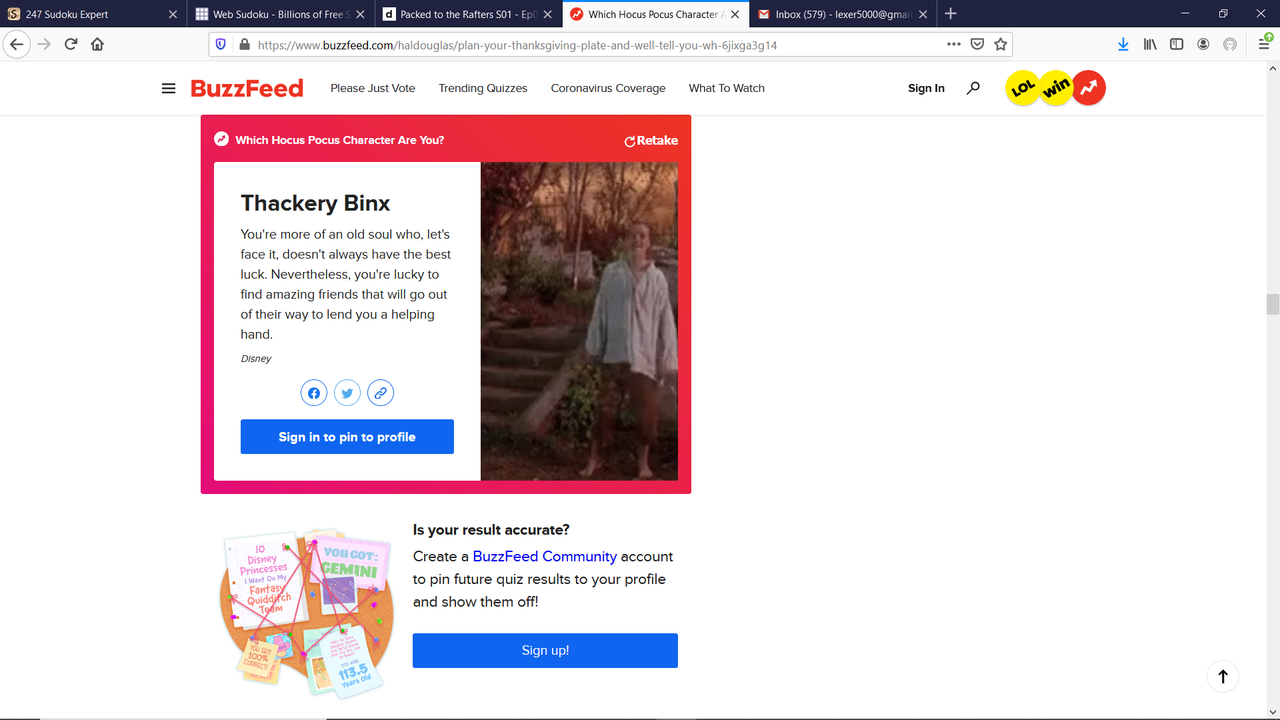Share result on Facebook
The width and height of the screenshot is (1280, 720).
[314, 393]
